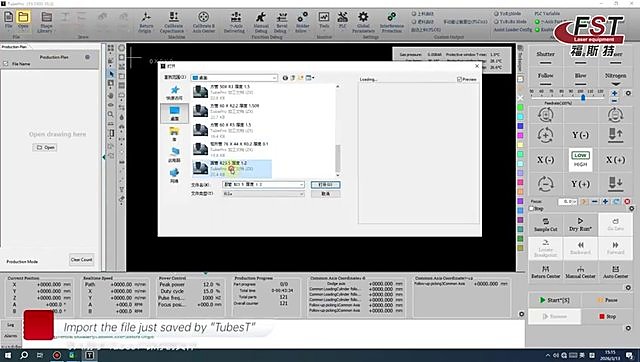
Task: Toggle the Follow switch
Action: [545, 79]
